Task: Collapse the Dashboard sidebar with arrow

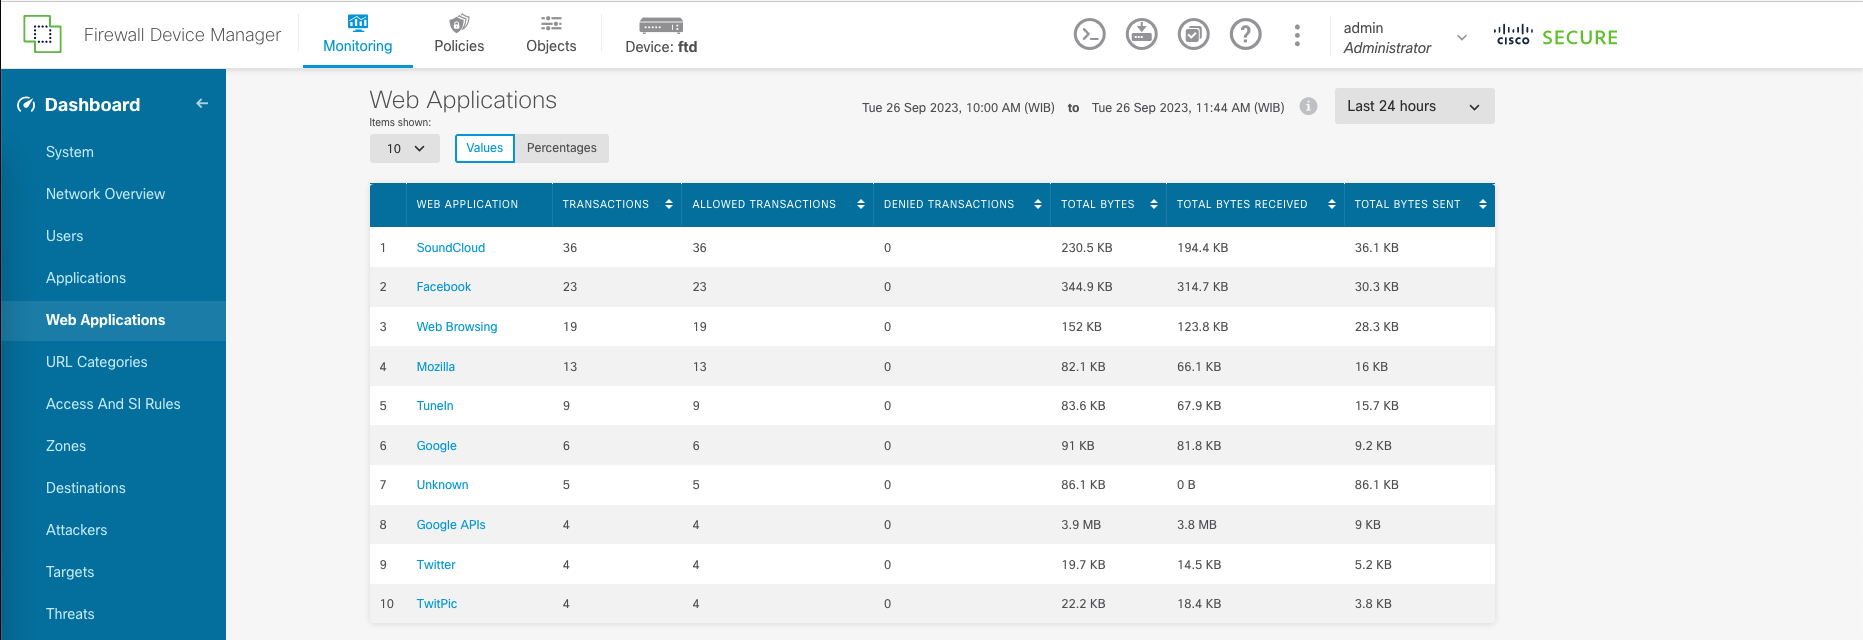Action: (x=202, y=104)
